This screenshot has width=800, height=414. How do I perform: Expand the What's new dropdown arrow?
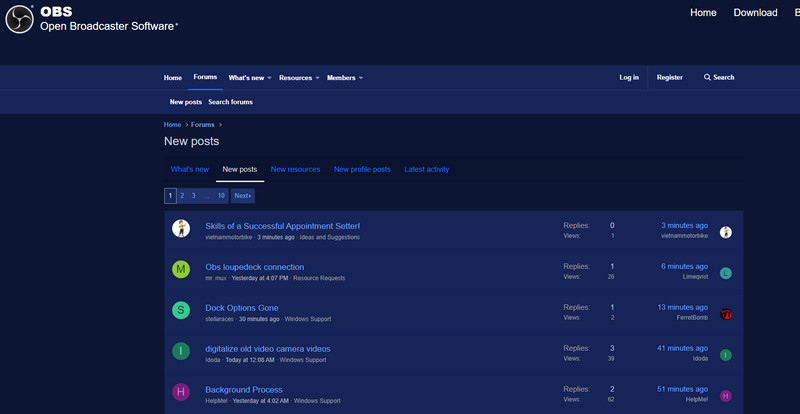(269, 78)
